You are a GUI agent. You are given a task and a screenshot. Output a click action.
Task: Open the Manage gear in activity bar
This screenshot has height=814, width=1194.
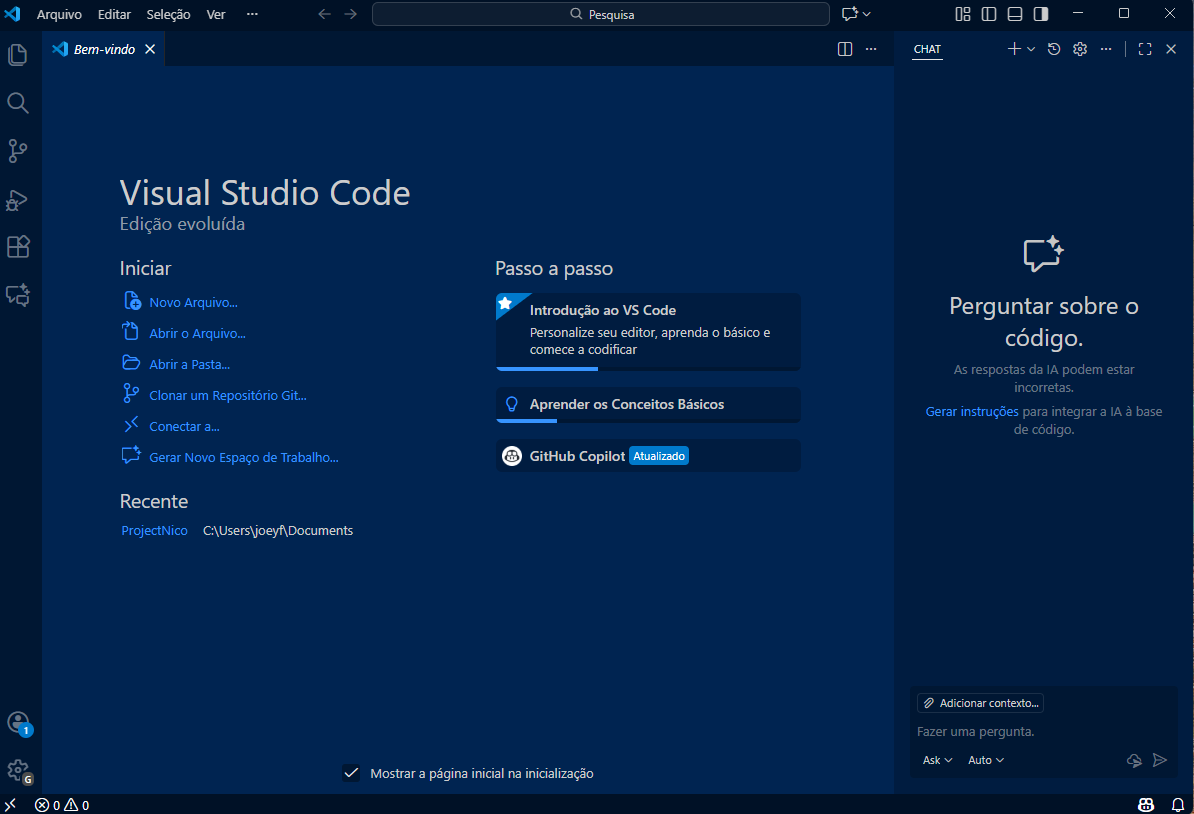[18, 771]
